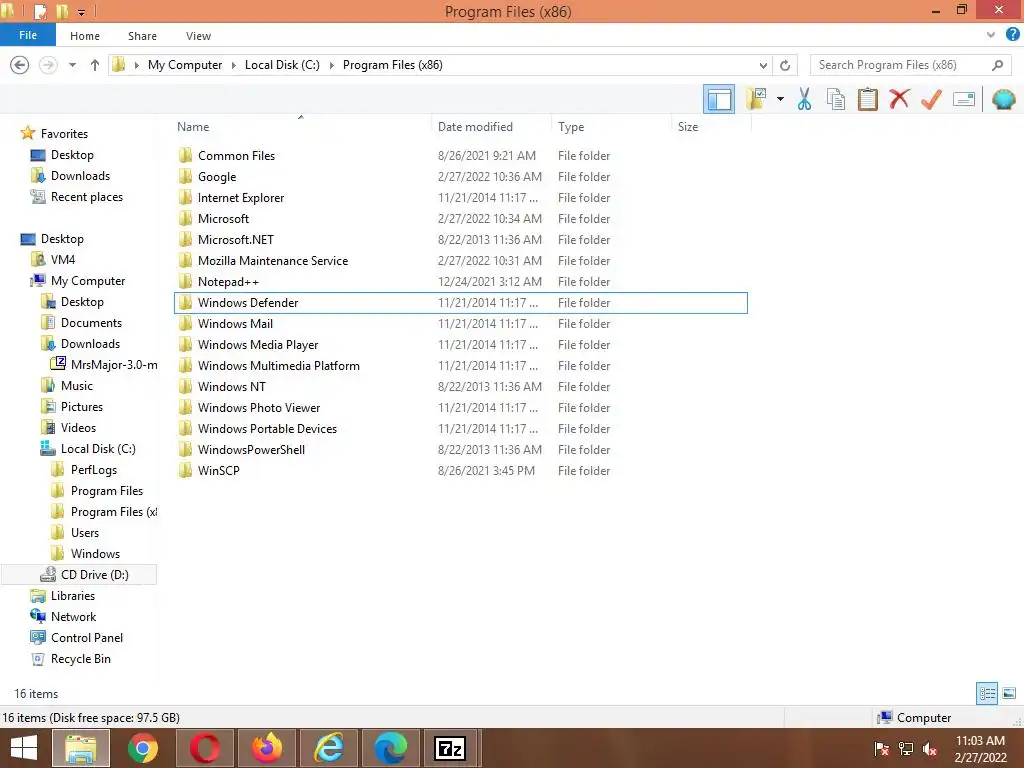Open dropdown arrow beside folder options icon
Screen dimensions: 1024x768
point(780,99)
